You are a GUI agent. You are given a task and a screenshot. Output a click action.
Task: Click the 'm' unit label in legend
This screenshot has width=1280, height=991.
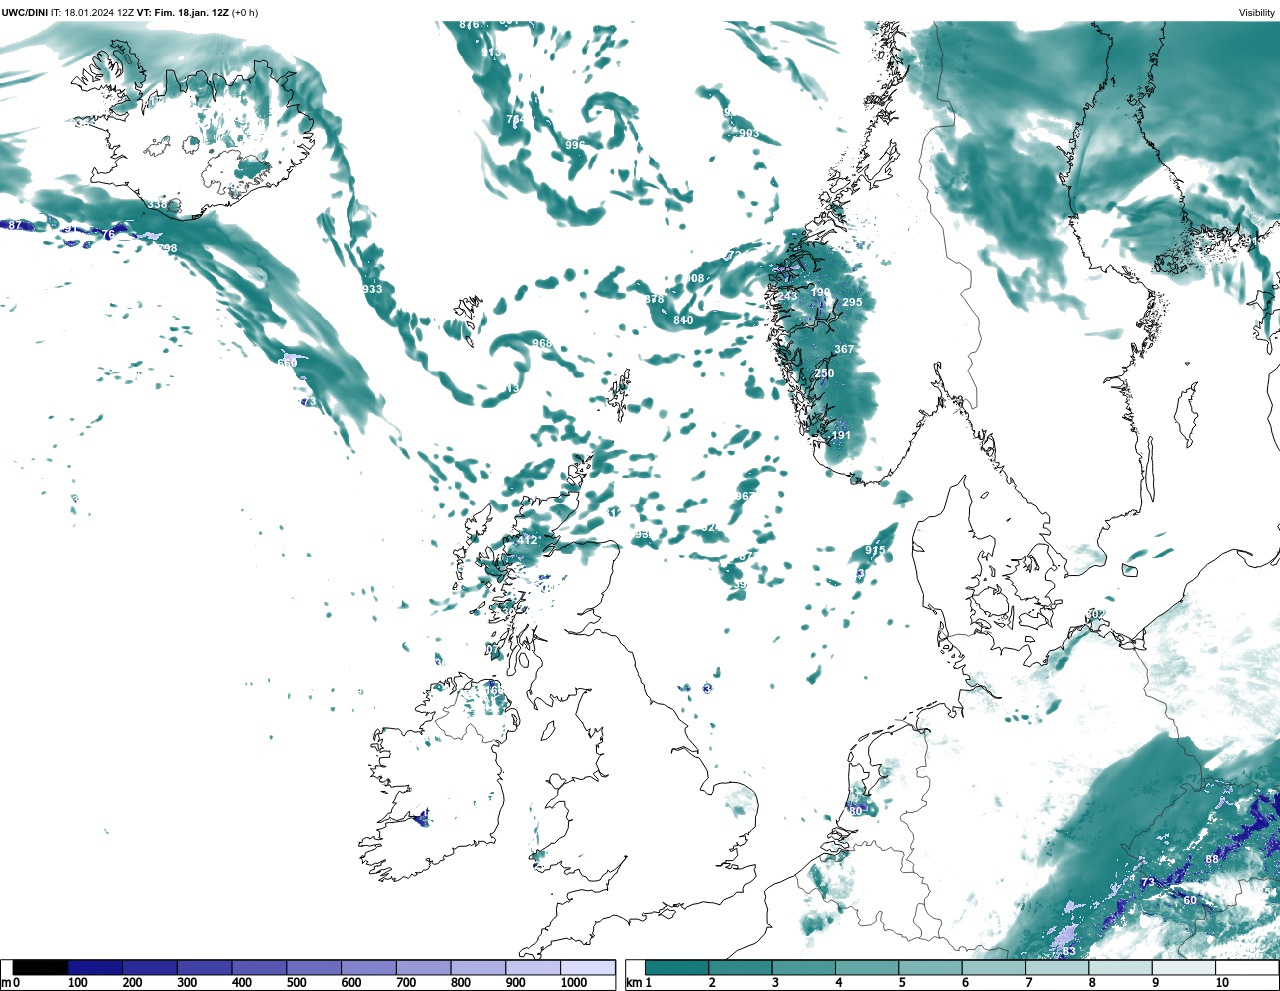pos(5,983)
